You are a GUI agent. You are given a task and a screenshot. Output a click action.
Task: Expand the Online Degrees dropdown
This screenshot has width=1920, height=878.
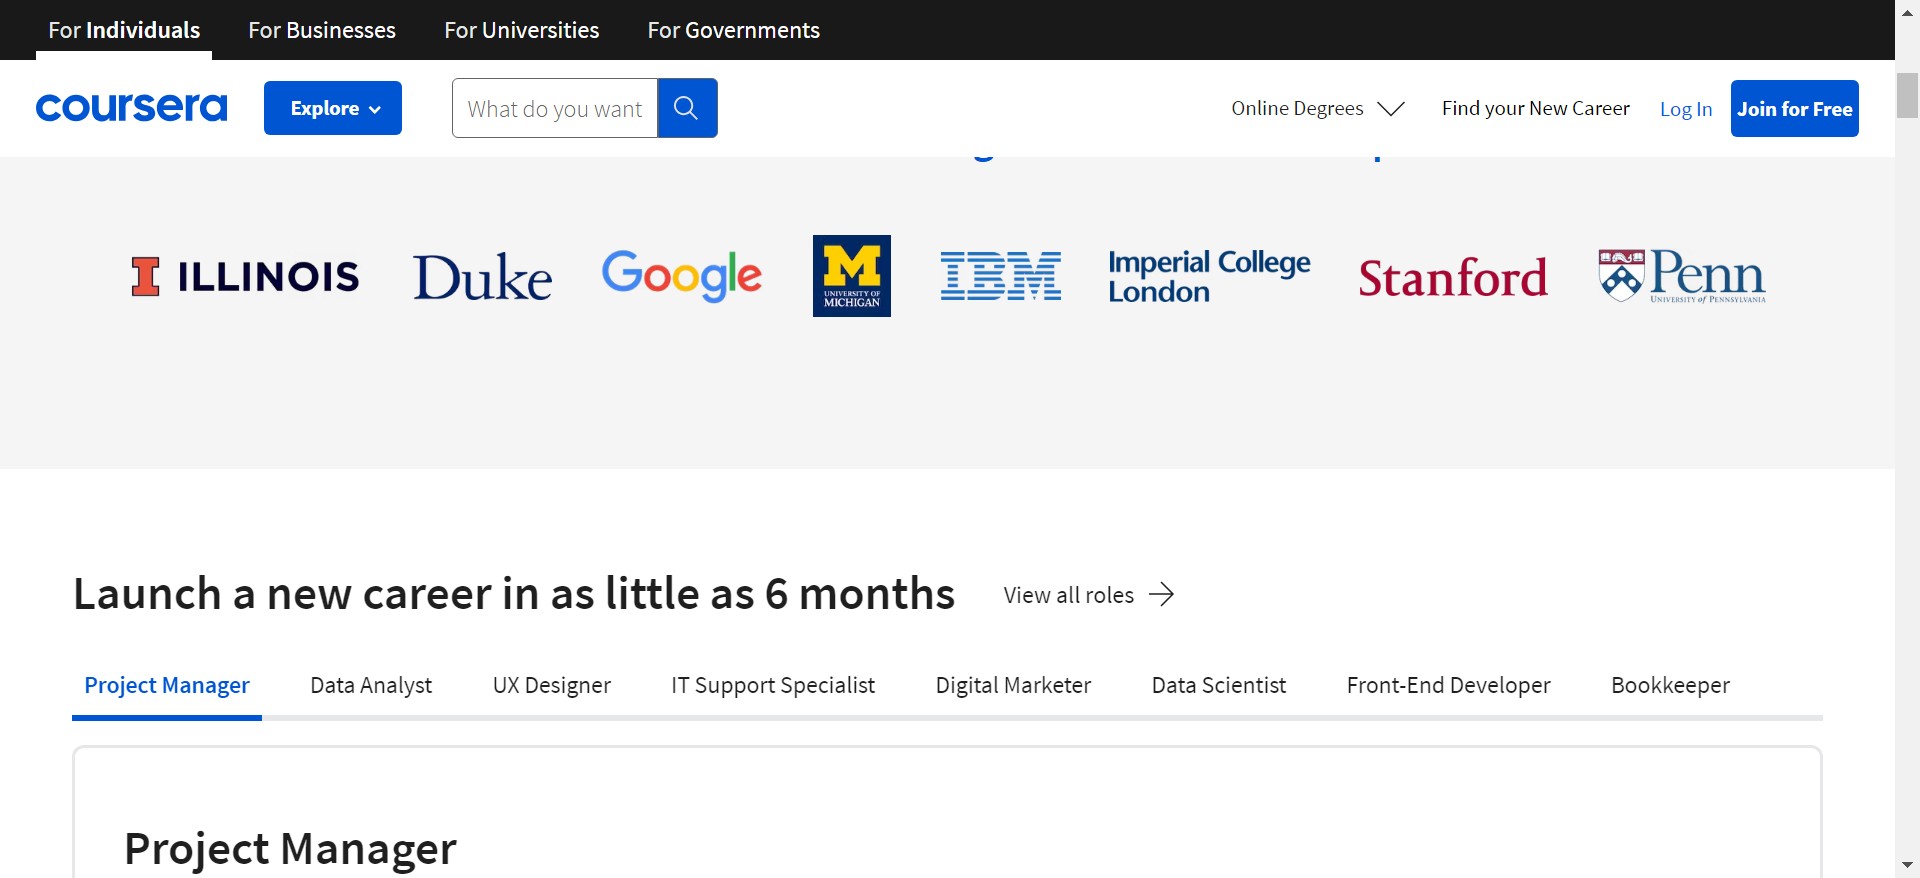(x=1317, y=108)
